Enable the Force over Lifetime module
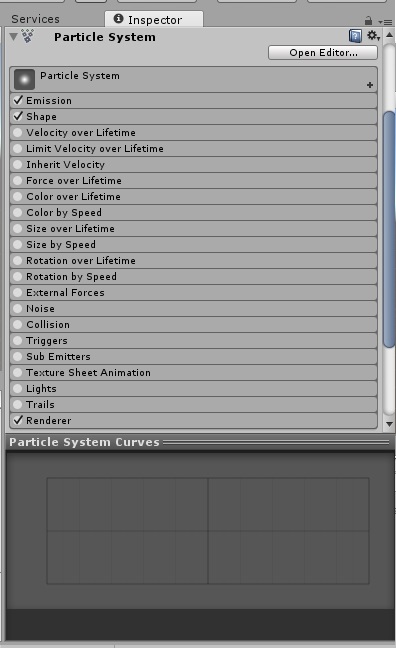The image size is (396, 648). tap(17, 181)
